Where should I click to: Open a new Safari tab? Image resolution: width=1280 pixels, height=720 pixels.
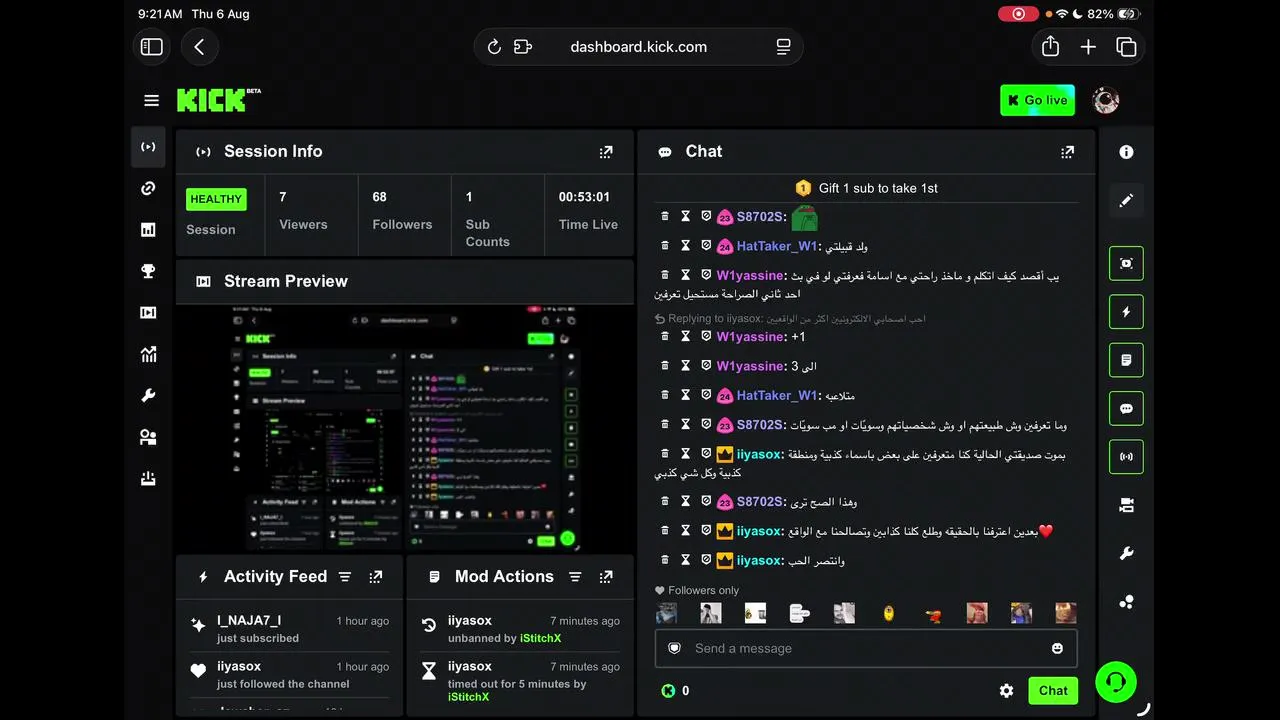pos(1088,47)
